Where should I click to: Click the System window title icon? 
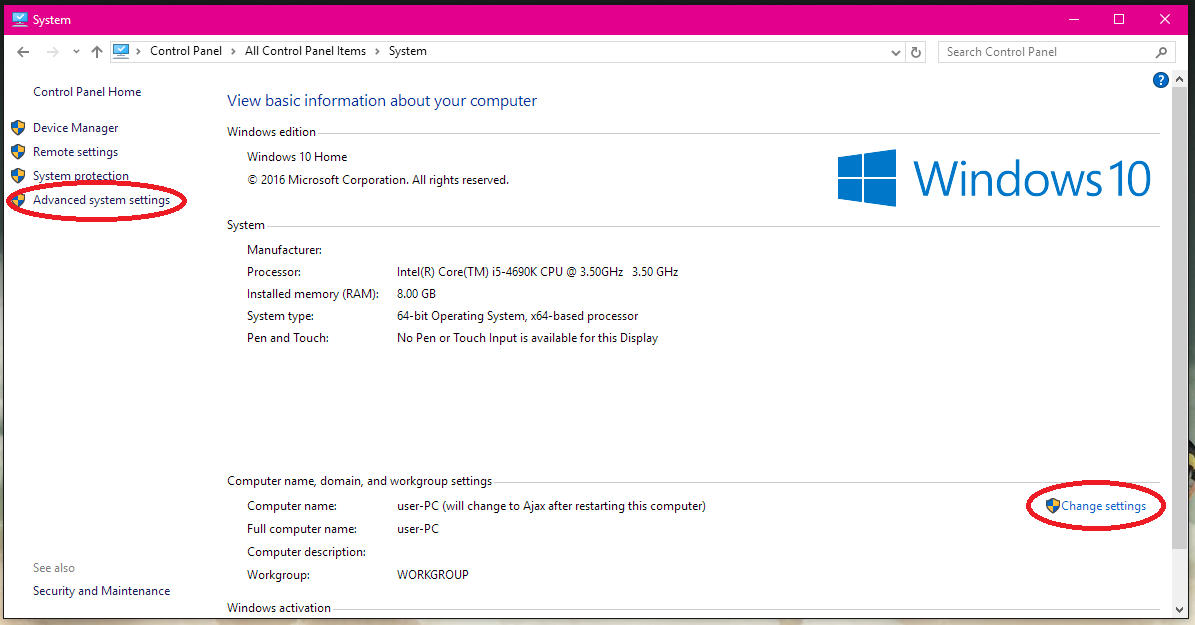coord(20,19)
